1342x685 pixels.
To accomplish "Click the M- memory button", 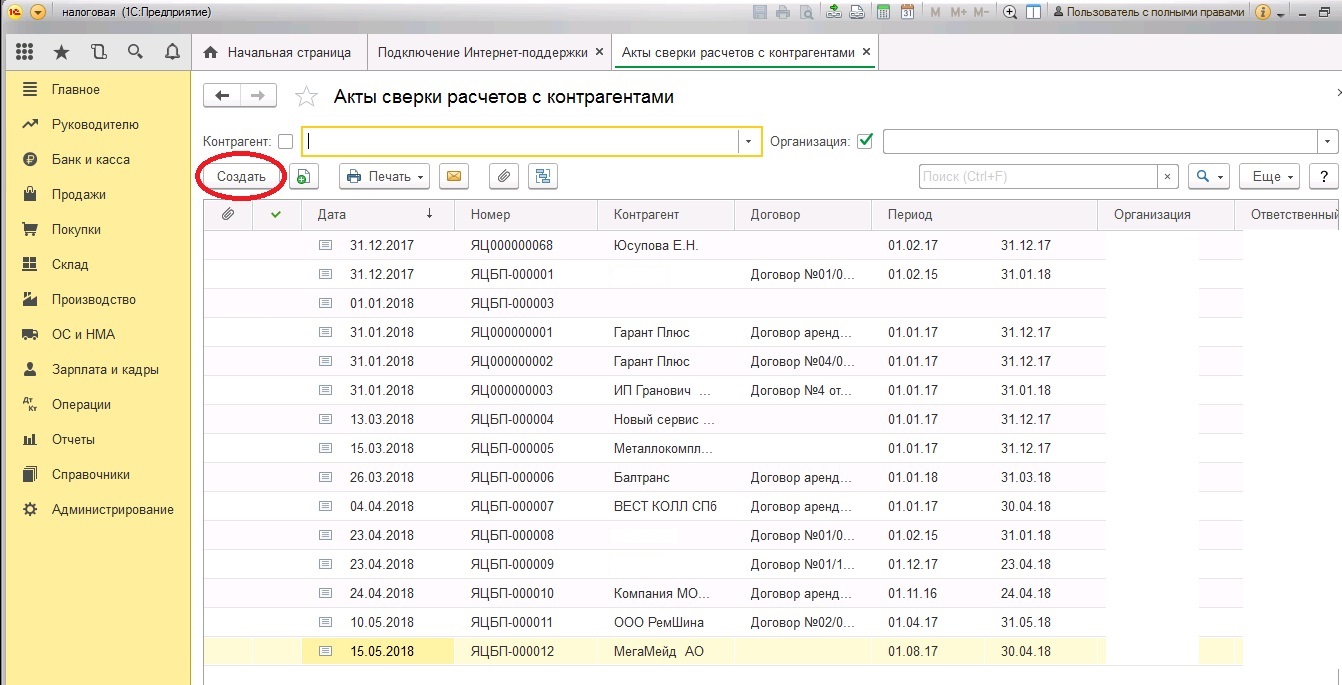I will coord(981,12).
